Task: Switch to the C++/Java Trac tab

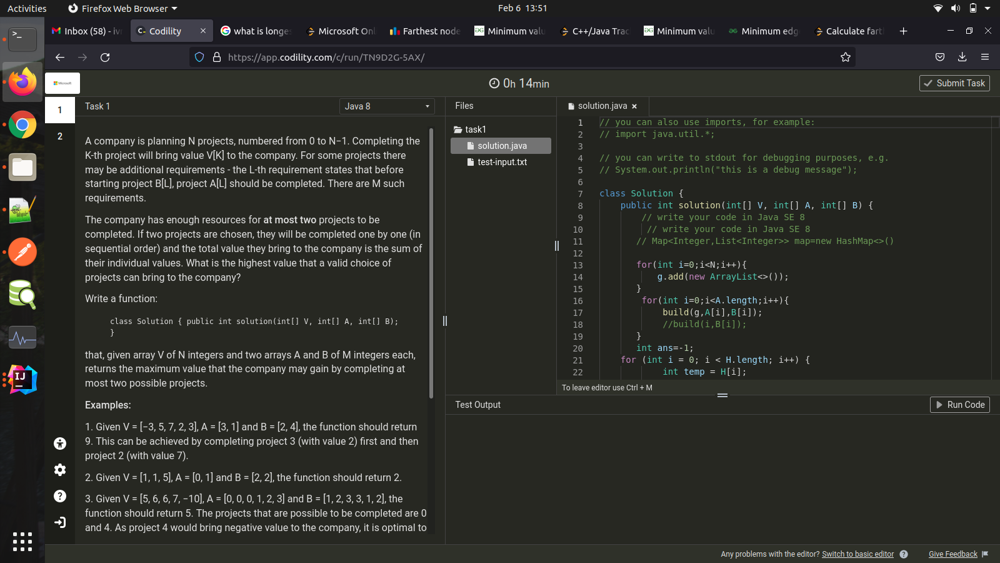Action: [x=594, y=31]
